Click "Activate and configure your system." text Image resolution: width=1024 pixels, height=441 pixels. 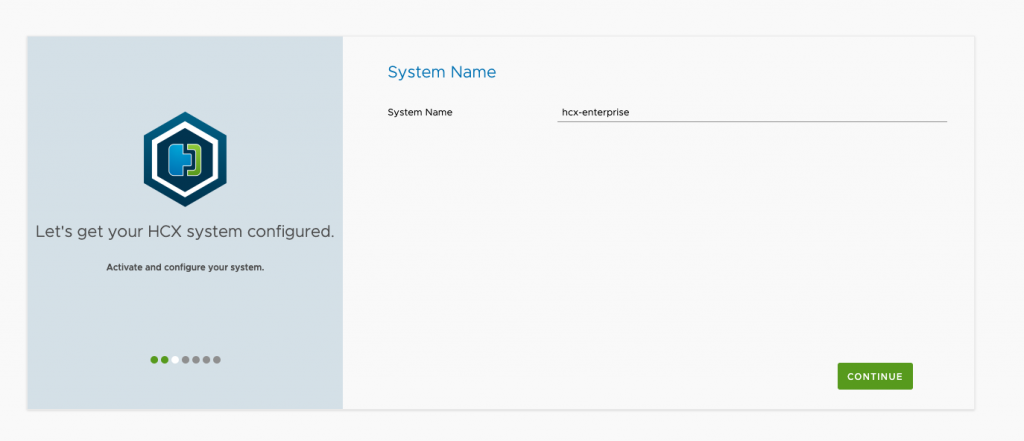185,267
